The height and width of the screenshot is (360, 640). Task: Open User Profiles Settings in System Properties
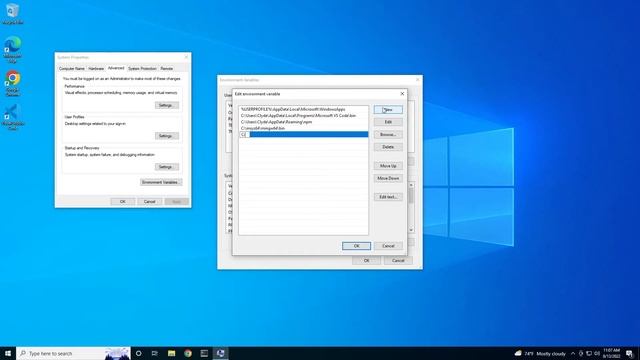pyautogui.click(x=167, y=136)
